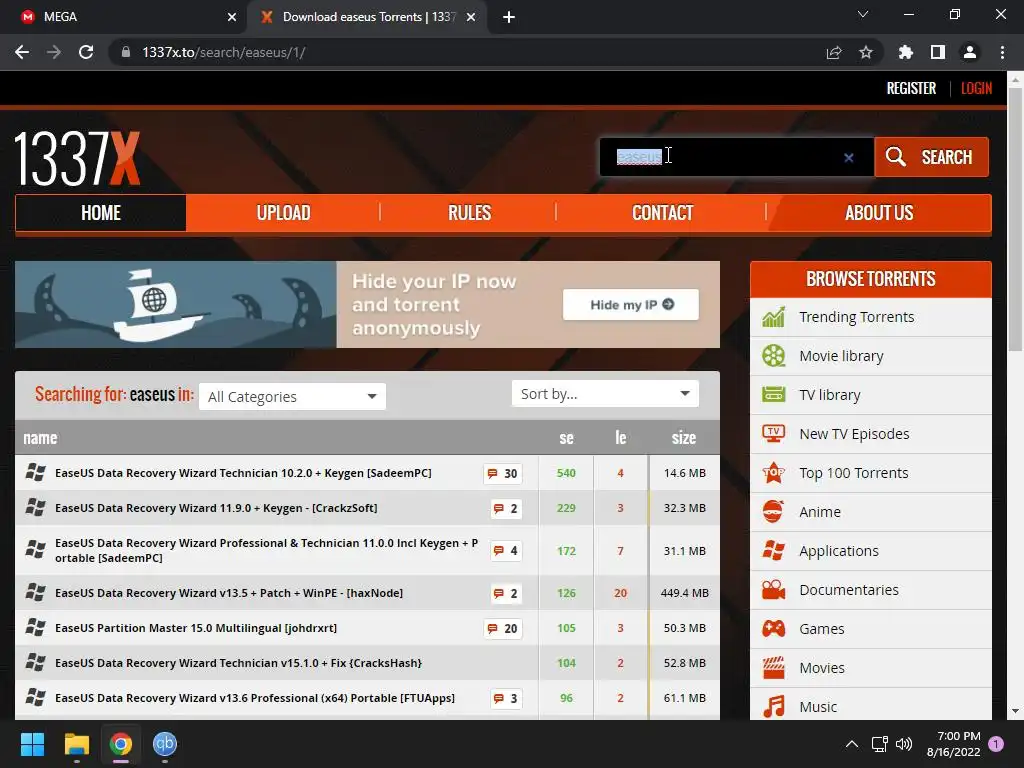This screenshot has width=1024, height=768.
Task: Open the UPLOAD menu item
Action: click(283, 213)
